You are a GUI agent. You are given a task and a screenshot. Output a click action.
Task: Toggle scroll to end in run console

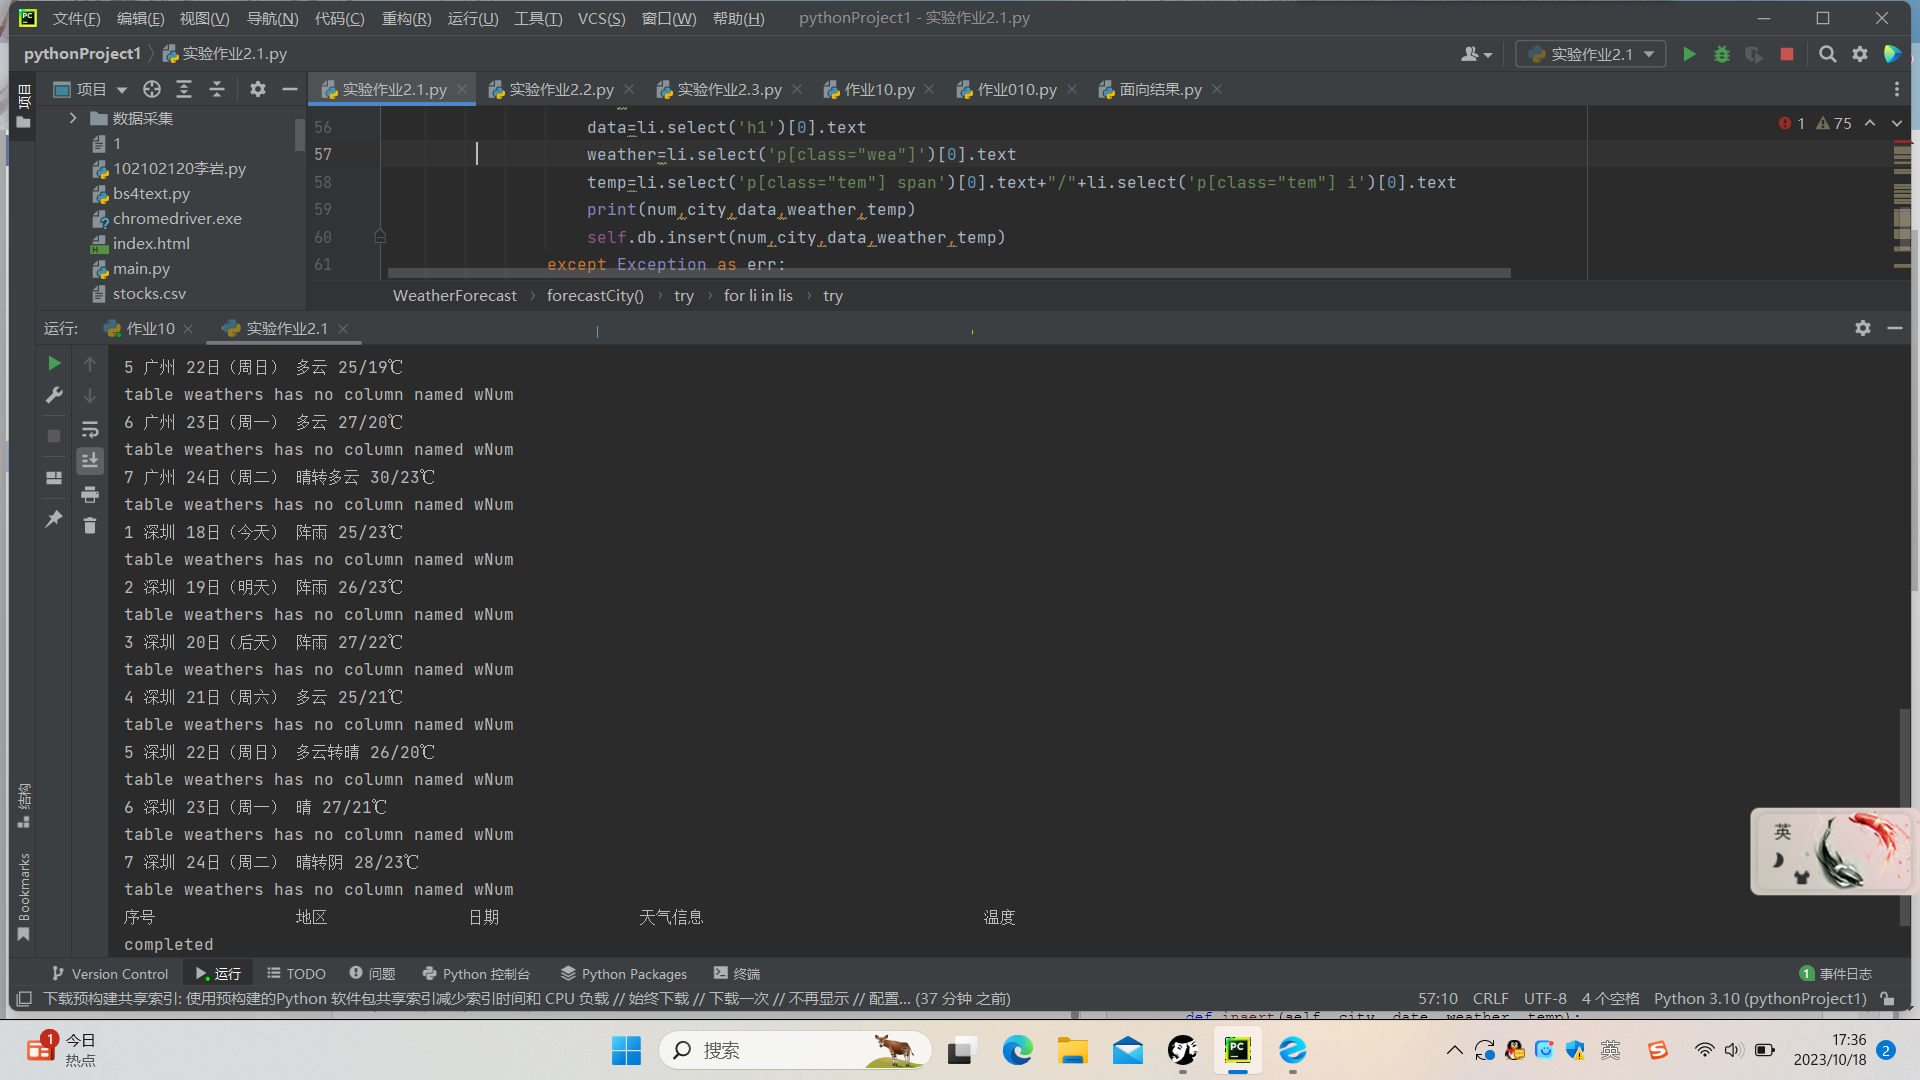point(90,460)
